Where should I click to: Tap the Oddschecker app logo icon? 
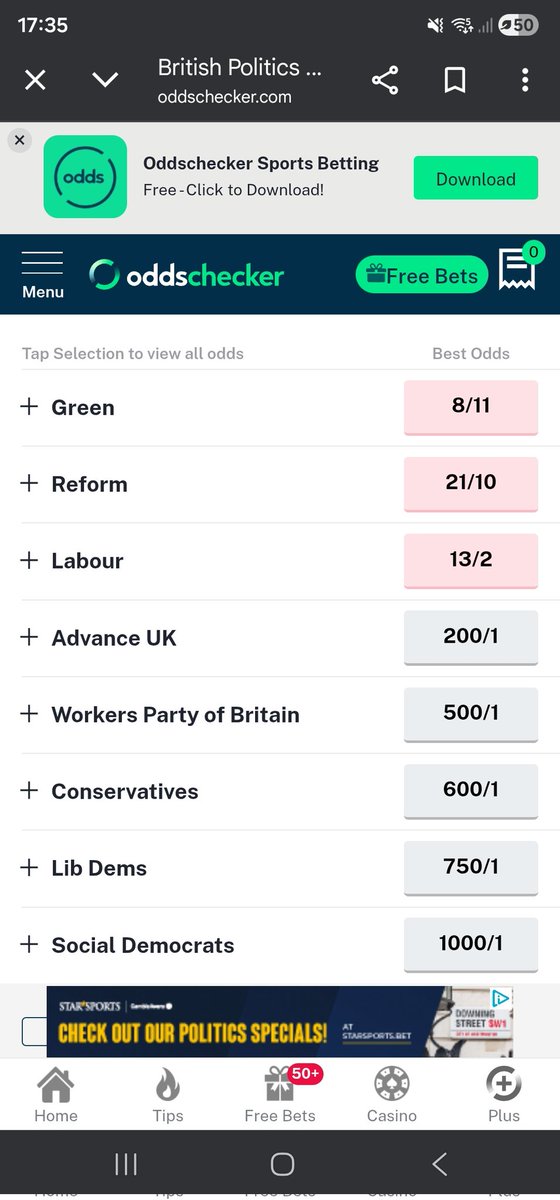(85, 177)
